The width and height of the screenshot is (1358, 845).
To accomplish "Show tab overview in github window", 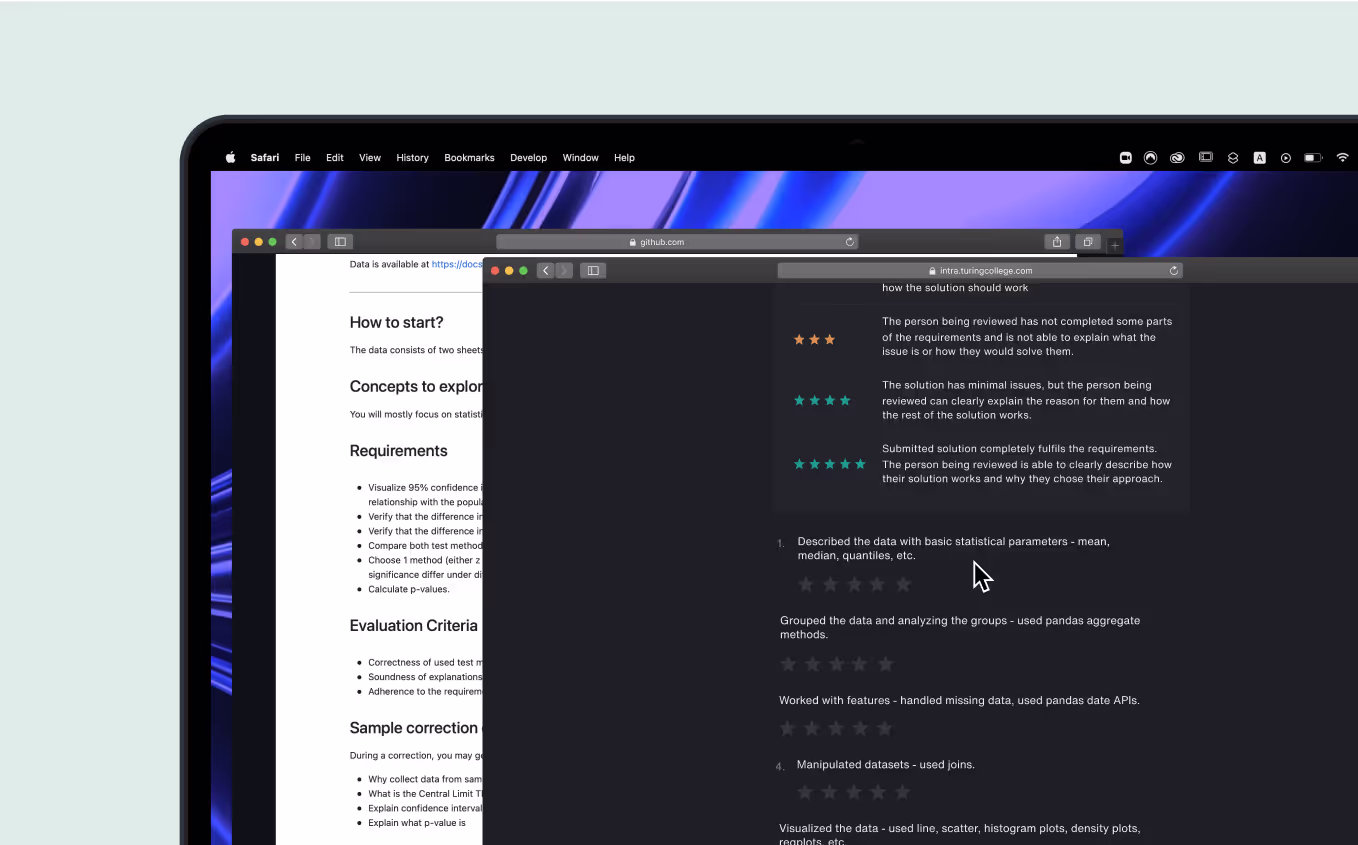I will 1087,242.
